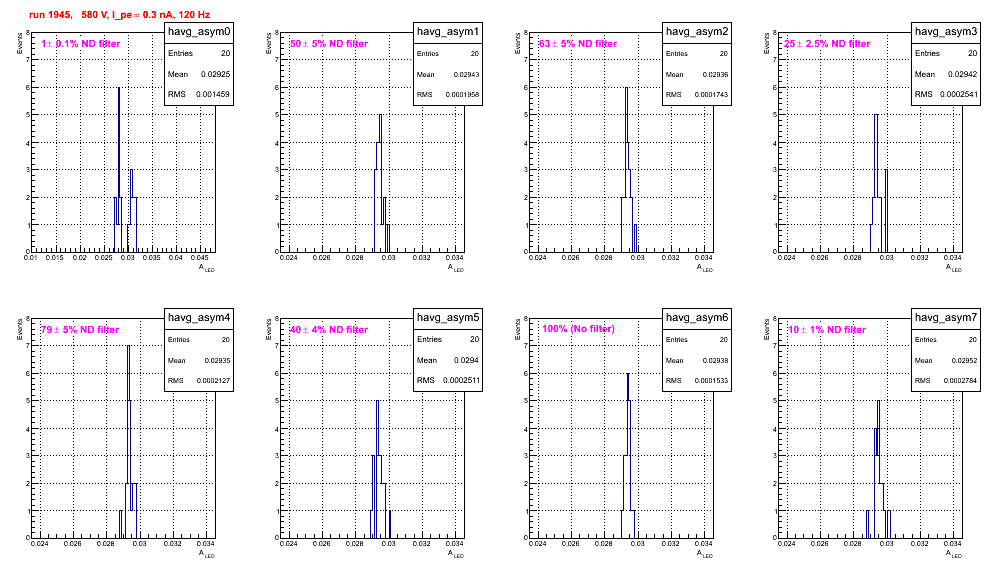Click Mean value 0.02925 in havg_asym0

tap(215, 74)
